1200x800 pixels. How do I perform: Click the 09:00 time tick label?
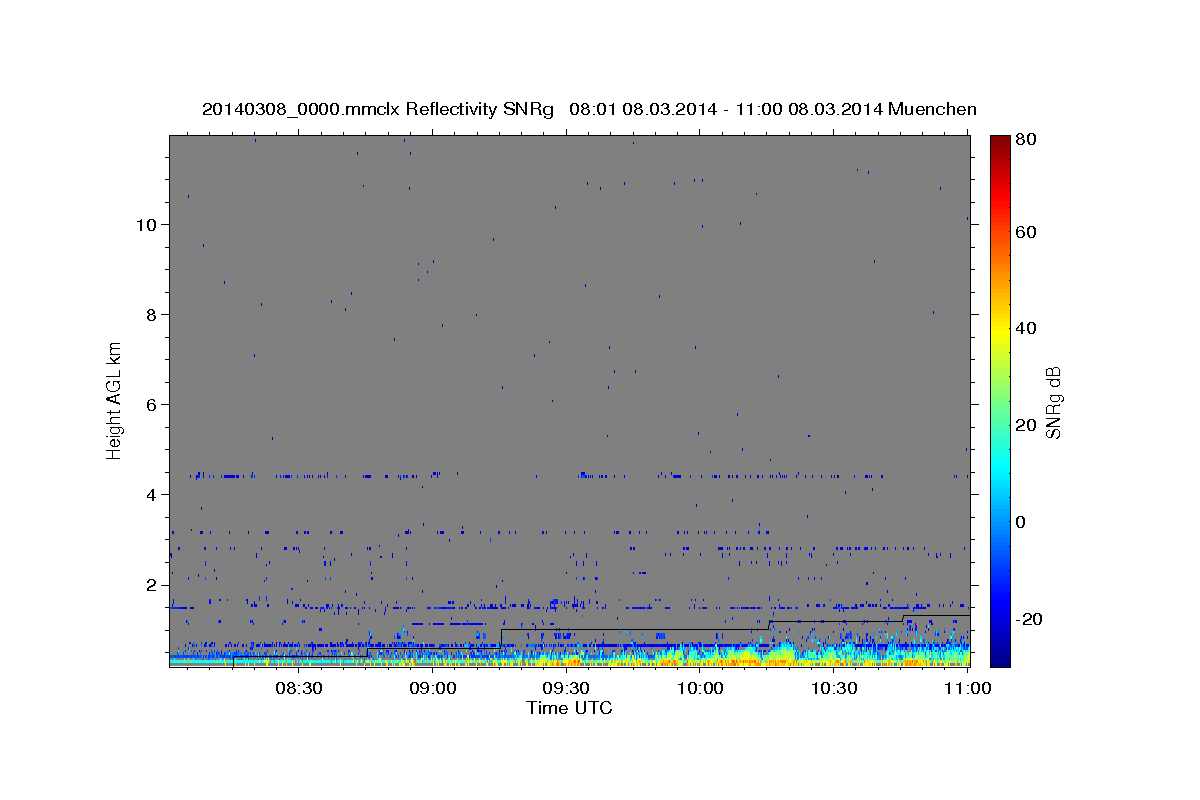[x=432, y=688]
